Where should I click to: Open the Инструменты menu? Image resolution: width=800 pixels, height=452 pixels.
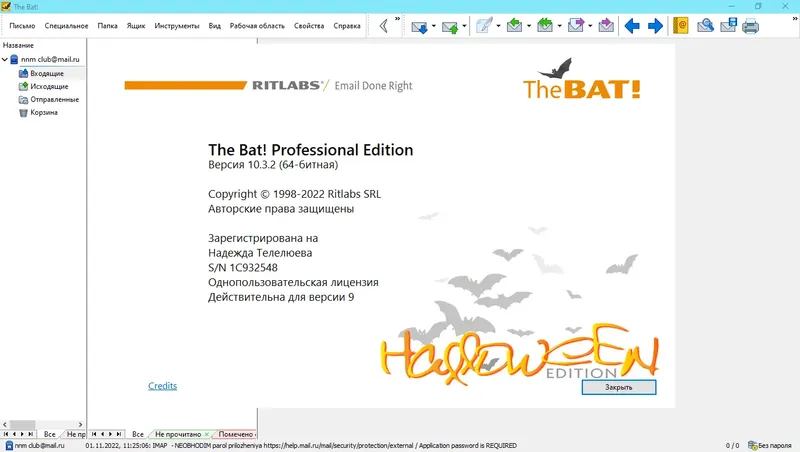pos(177,26)
